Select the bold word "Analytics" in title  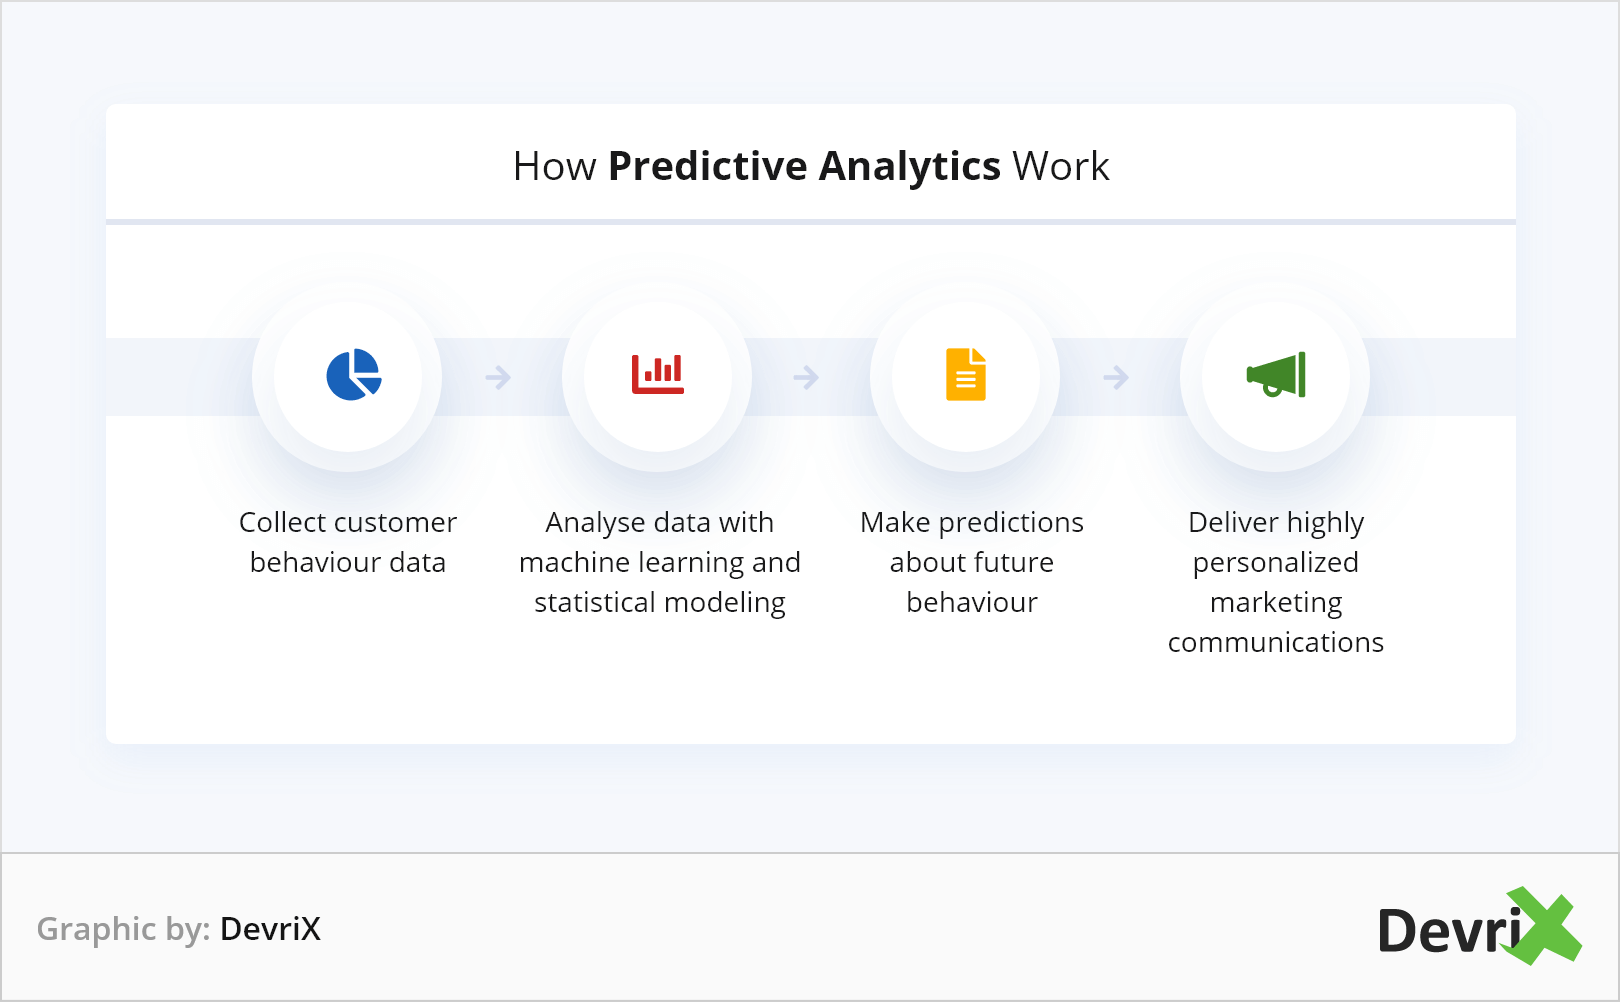pos(909,167)
